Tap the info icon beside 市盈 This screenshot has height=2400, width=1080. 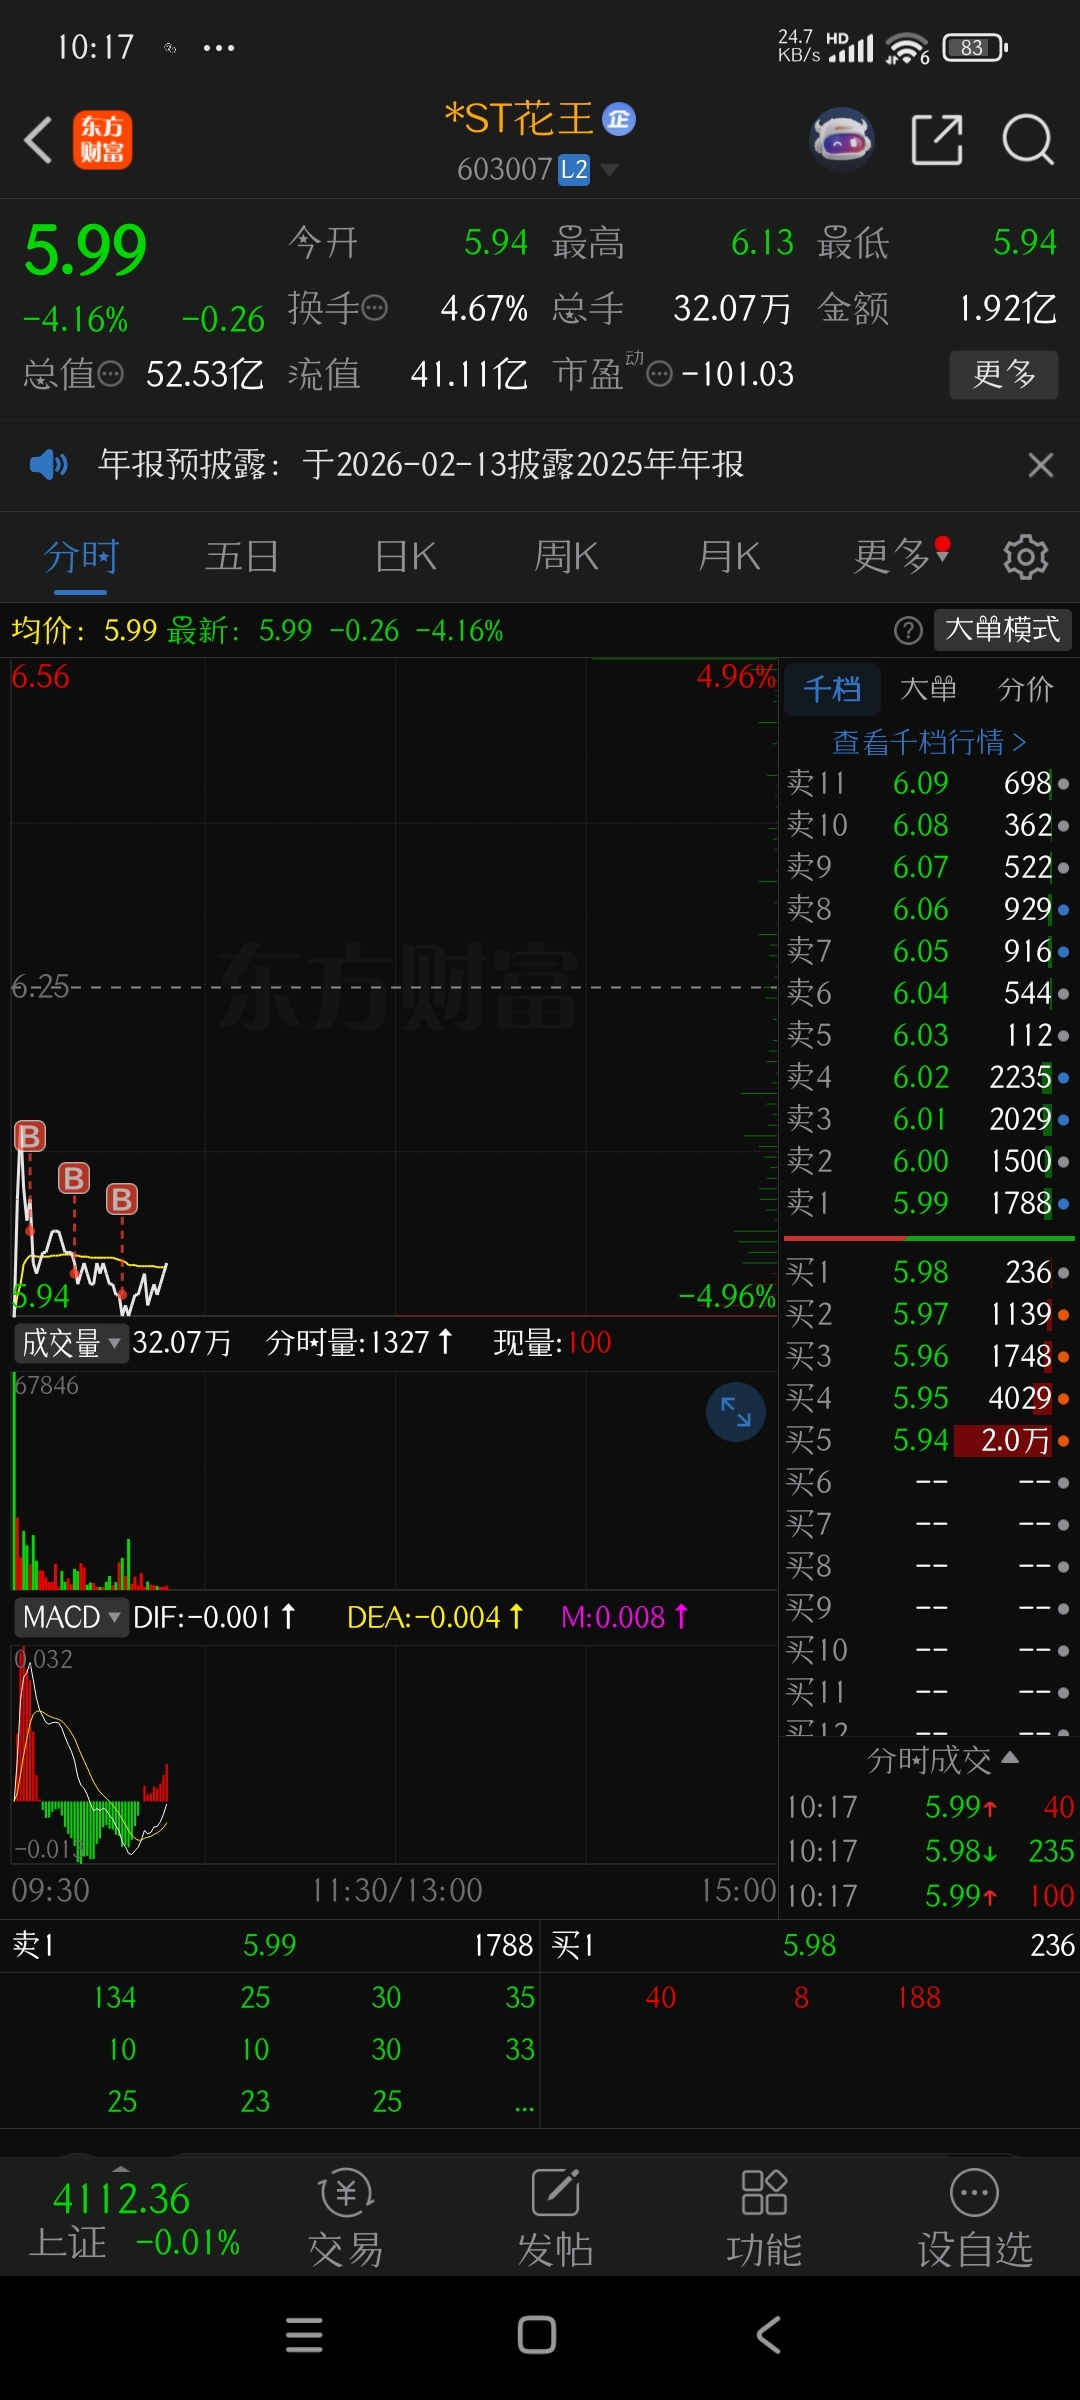pos(659,374)
